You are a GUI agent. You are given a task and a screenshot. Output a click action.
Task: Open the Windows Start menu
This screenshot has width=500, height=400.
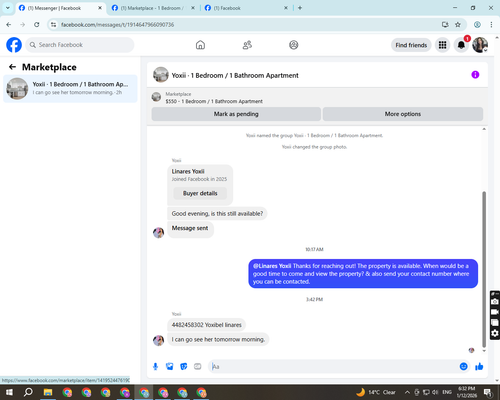click(9, 392)
